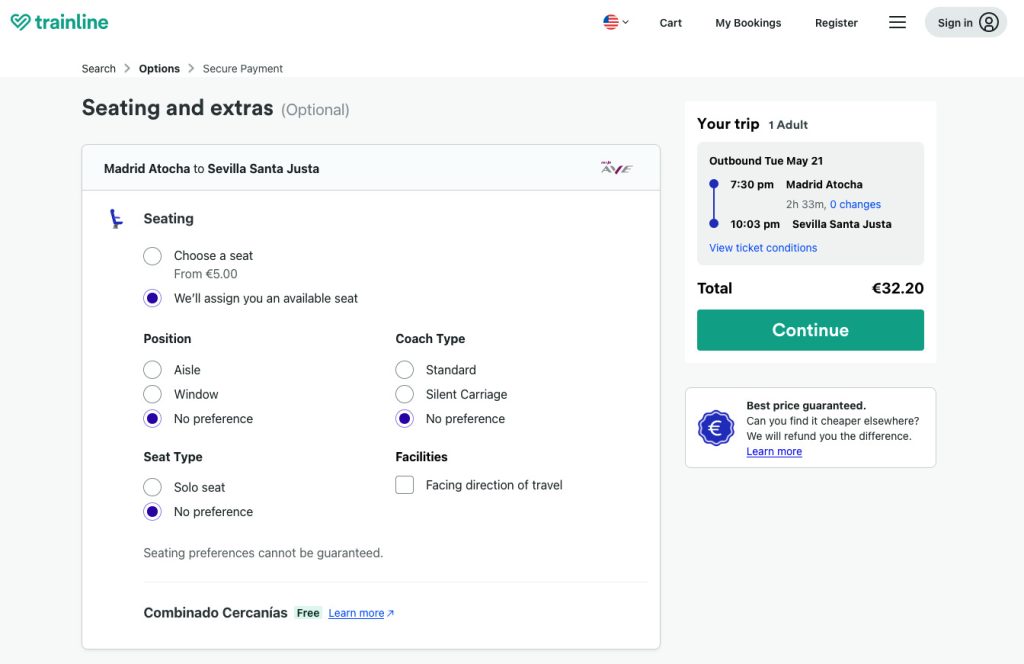The width and height of the screenshot is (1024, 664).
Task: Open the hamburger menu
Action: [x=897, y=22]
